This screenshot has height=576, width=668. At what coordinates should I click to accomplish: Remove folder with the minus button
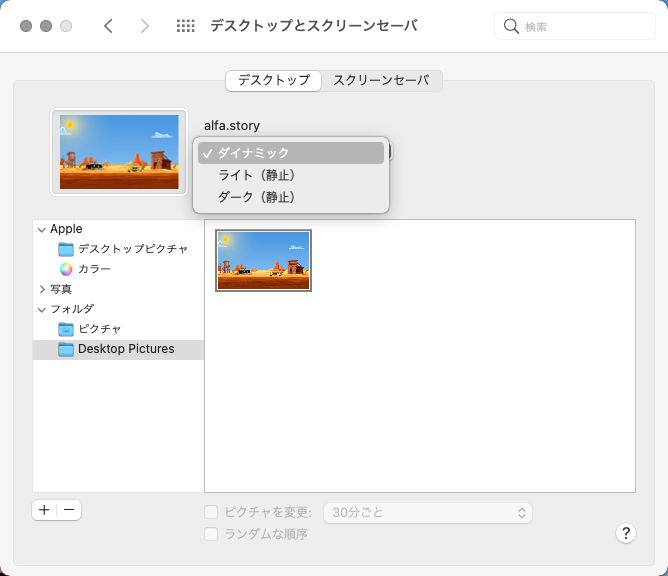pos(69,510)
